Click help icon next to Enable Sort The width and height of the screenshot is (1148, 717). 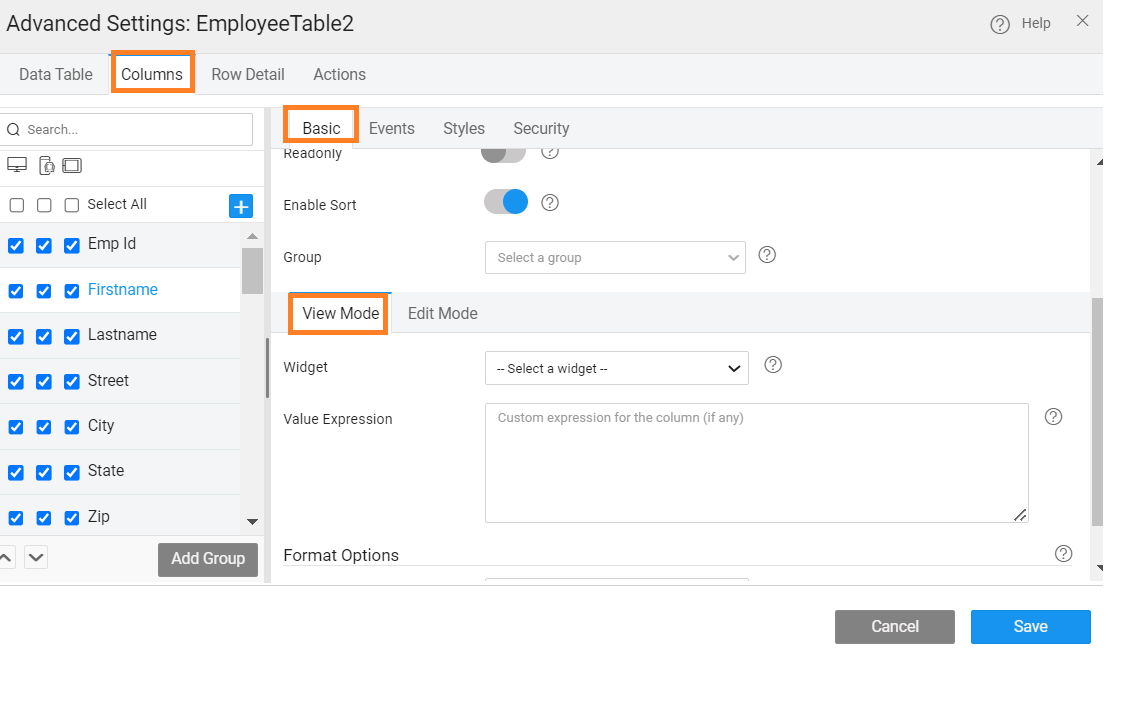550,203
